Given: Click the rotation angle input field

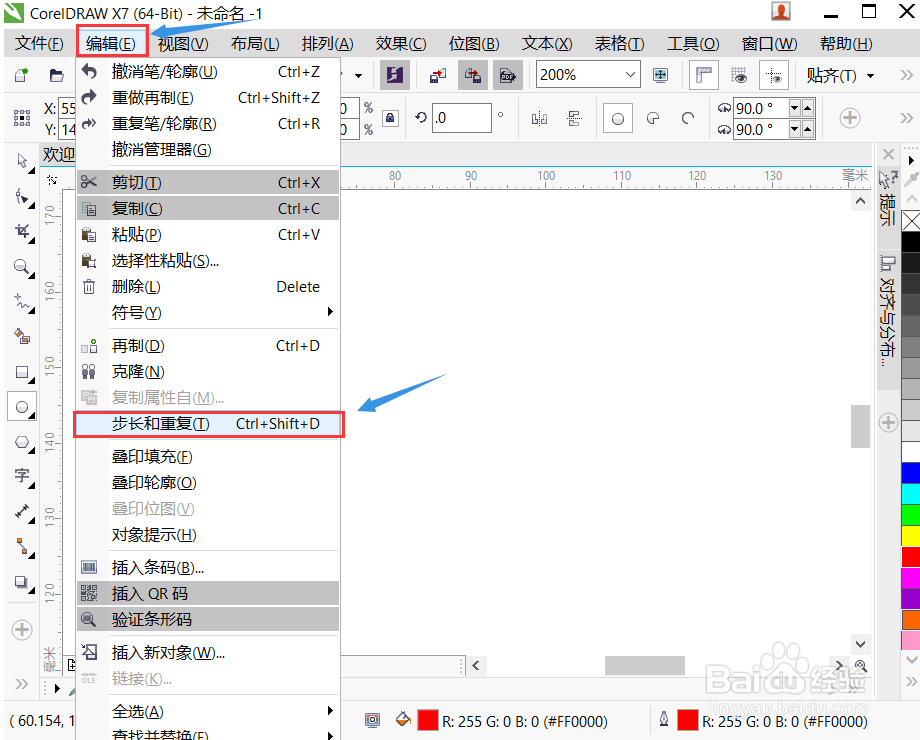Looking at the screenshot, I should [462, 118].
